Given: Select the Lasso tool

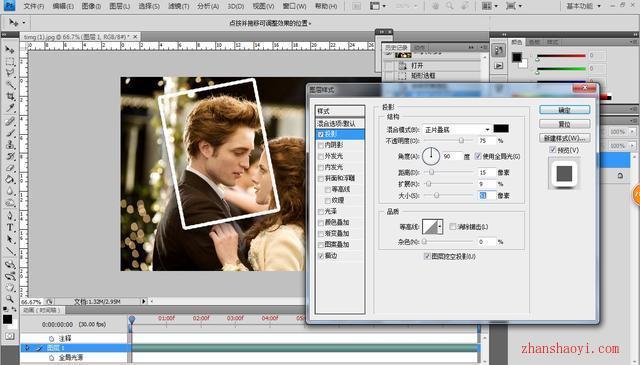Looking at the screenshot, I should (10, 73).
